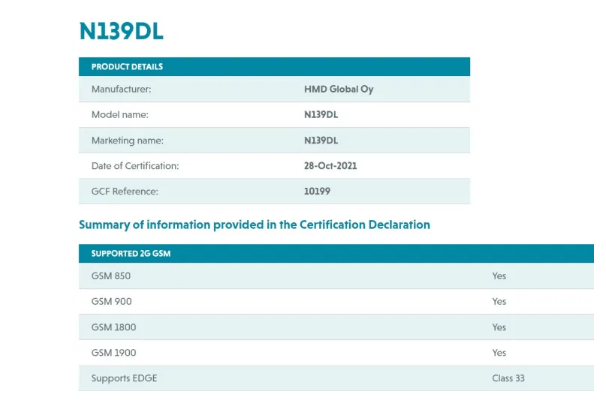
Task: Click the Model name: label
Action: [x=120, y=115]
